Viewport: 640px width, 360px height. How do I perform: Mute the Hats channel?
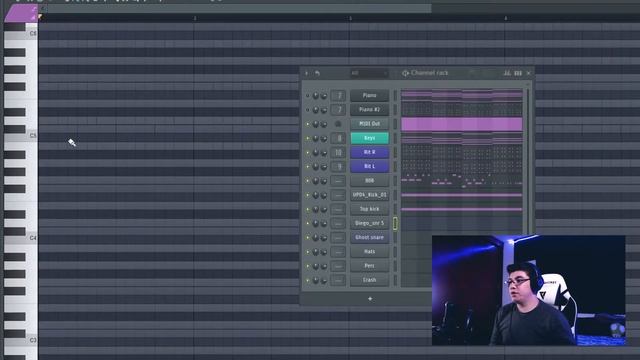308,252
